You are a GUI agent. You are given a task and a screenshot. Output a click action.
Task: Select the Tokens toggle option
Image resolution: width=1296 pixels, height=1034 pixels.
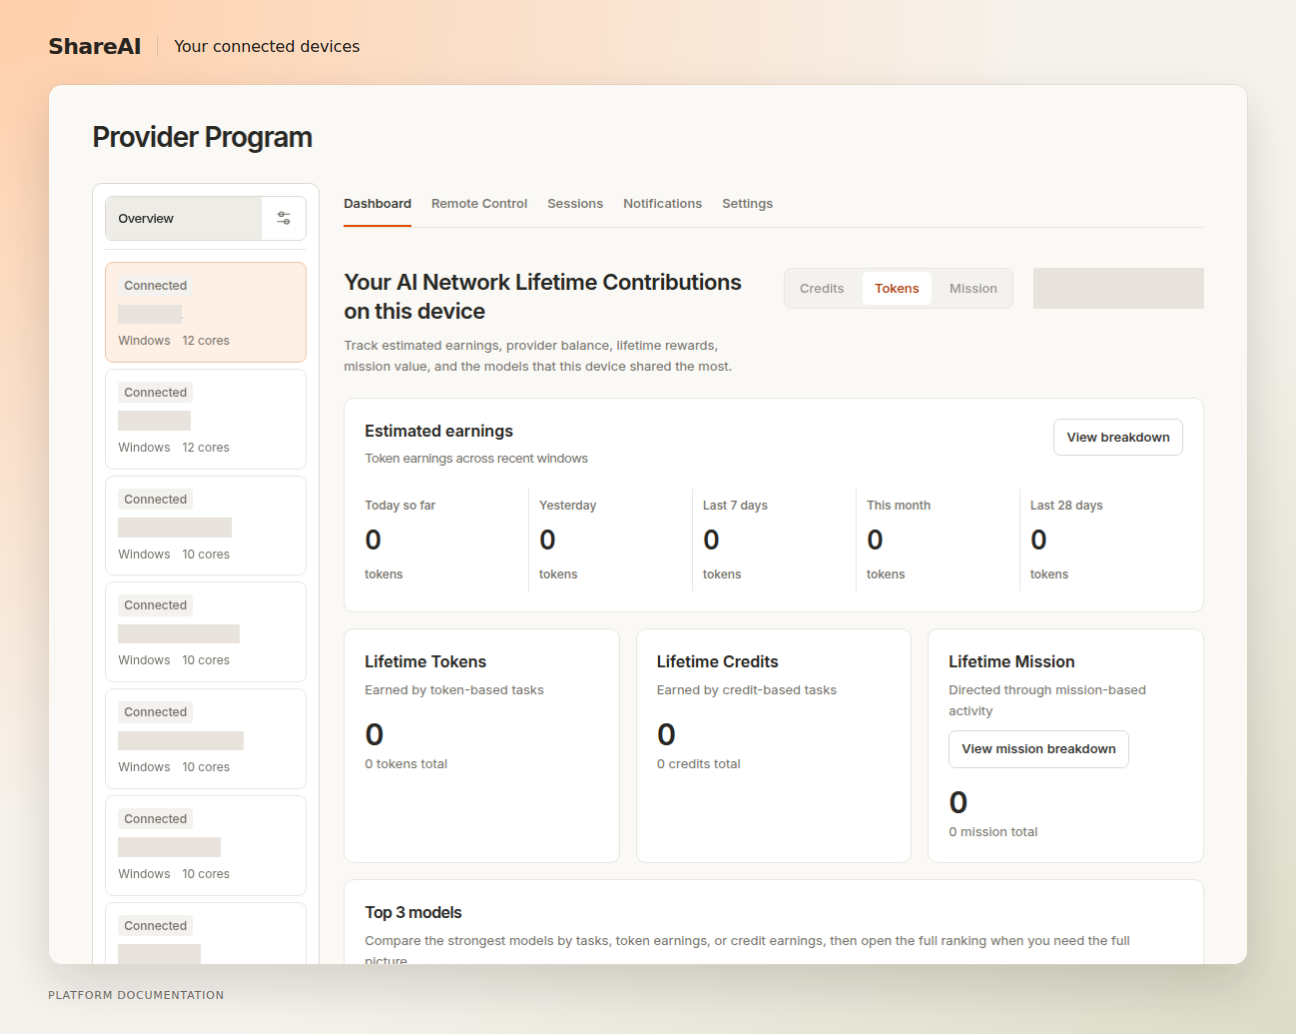897,288
